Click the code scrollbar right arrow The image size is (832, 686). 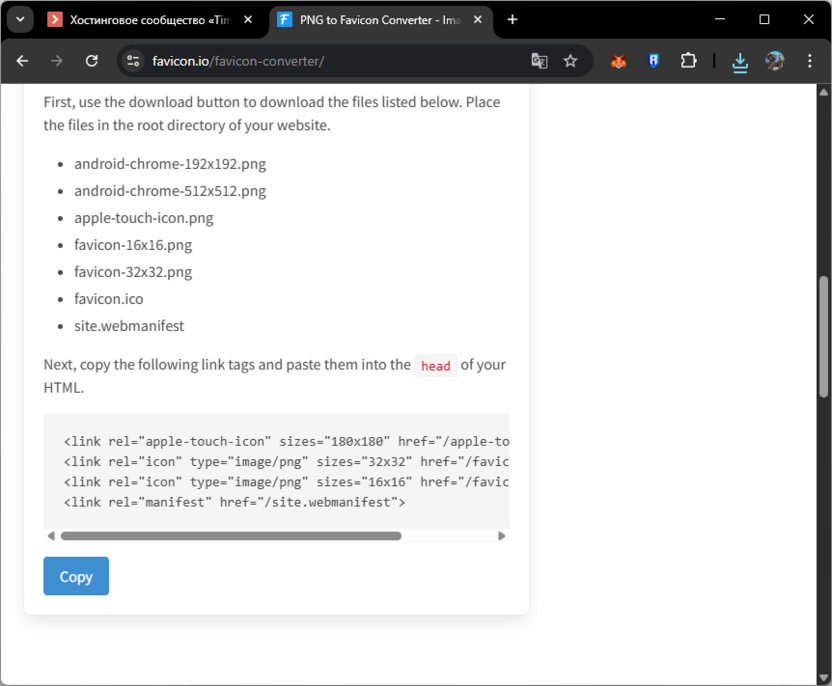click(x=501, y=536)
